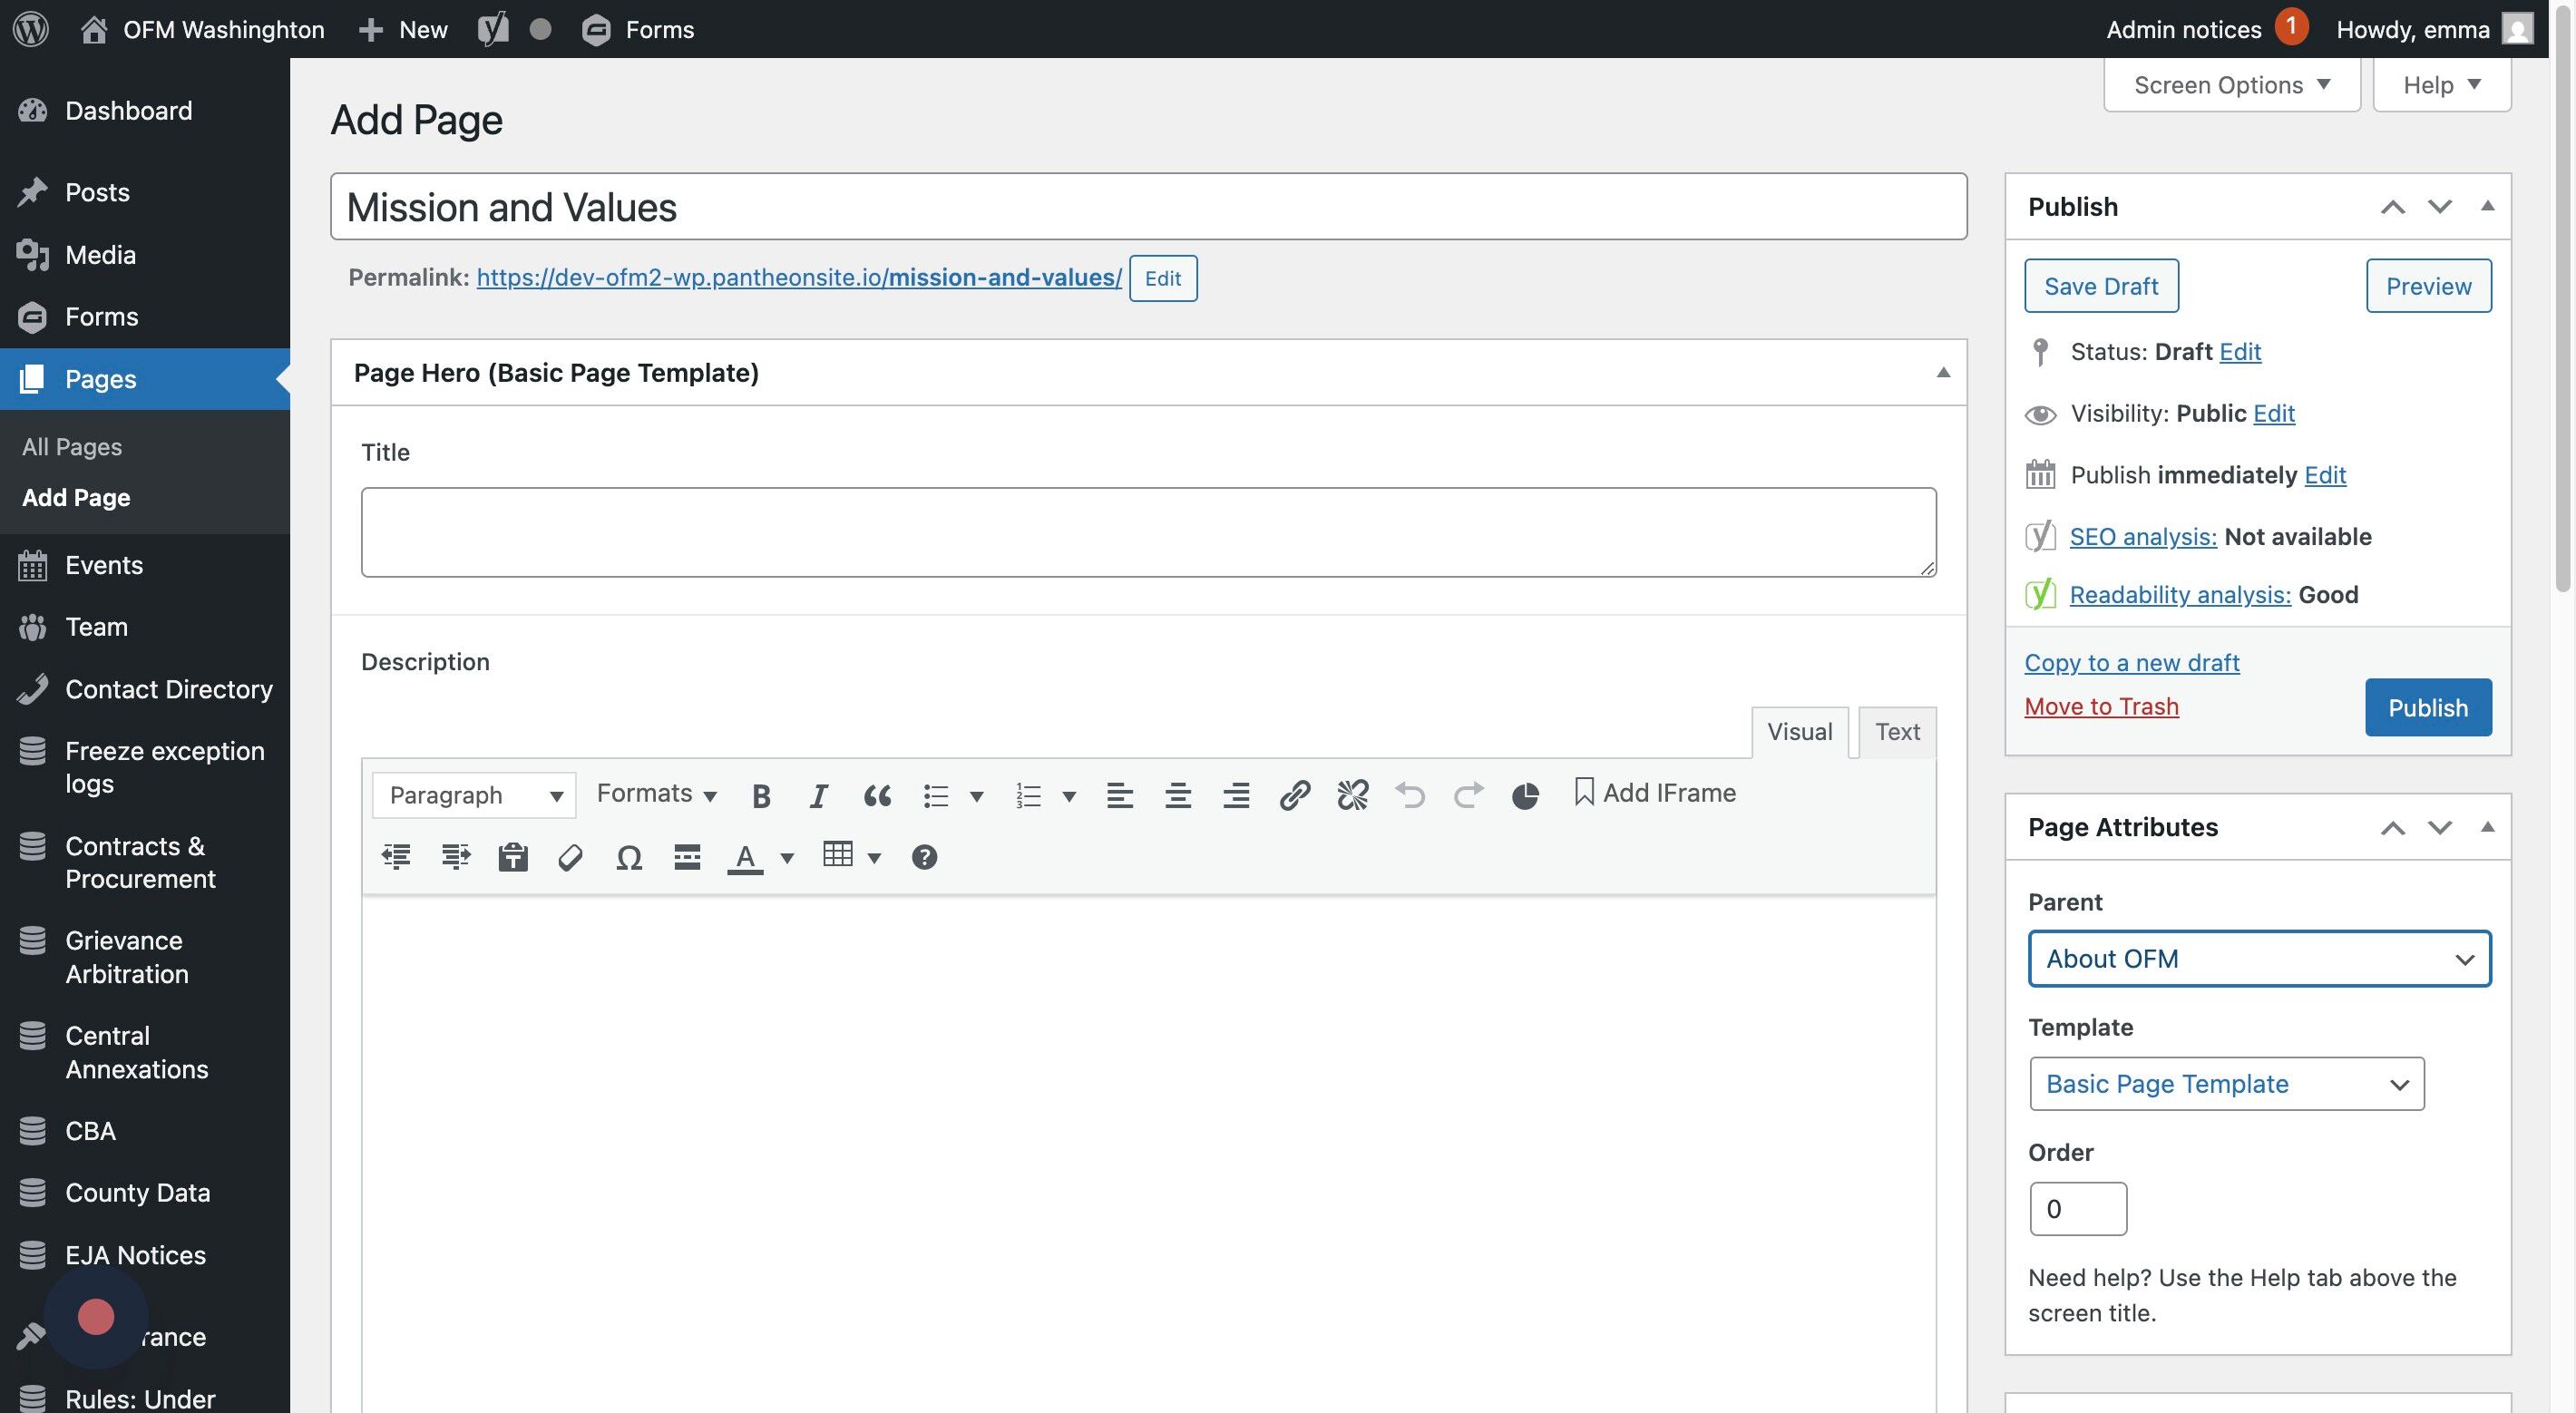Open the text color picker arrow
This screenshot has width=2576, height=1413.
click(x=787, y=857)
